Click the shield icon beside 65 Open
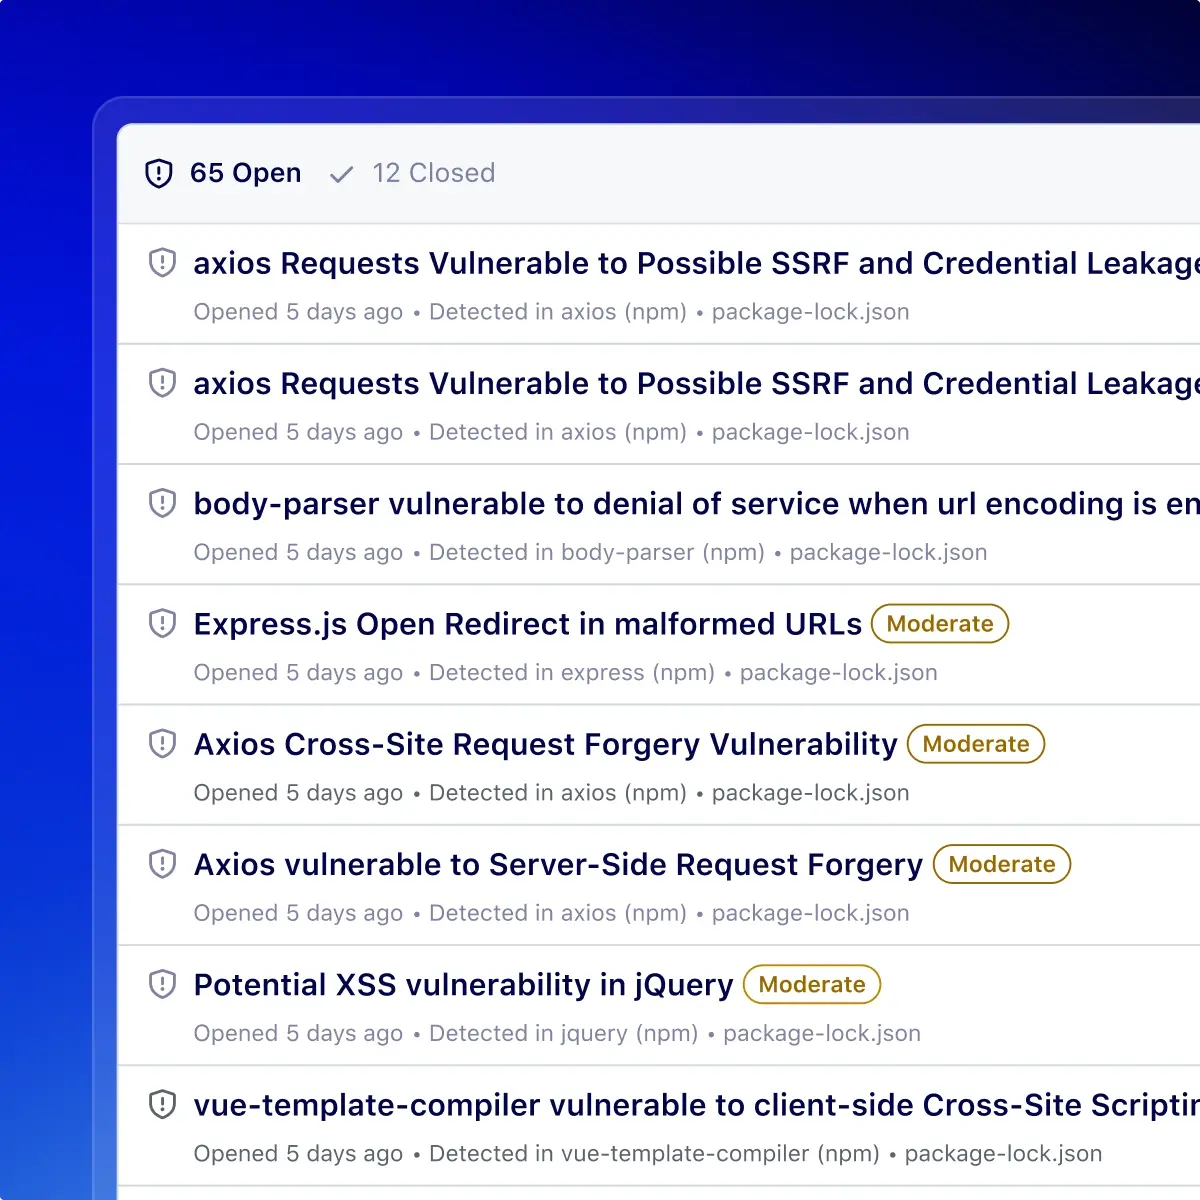1200x1200 pixels. coord(159,173)
